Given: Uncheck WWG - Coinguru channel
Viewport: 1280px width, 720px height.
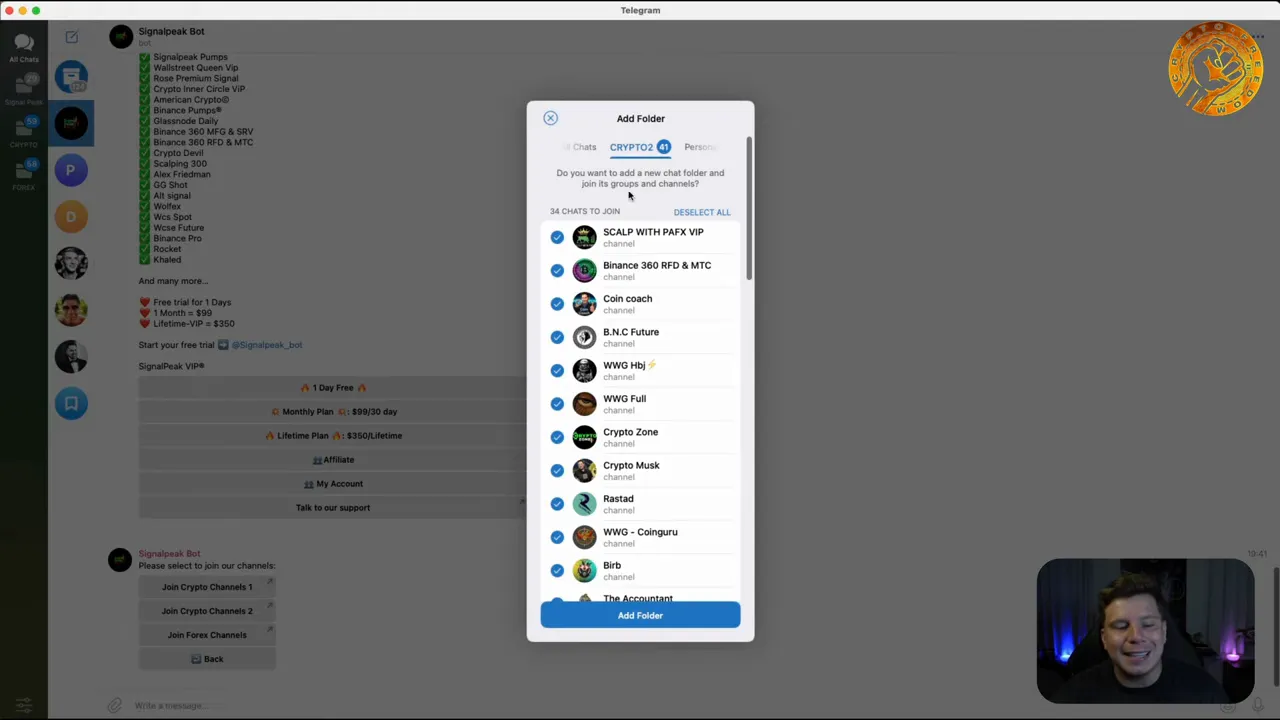Looking at the screenshot, I should click(x=557, y=537).
